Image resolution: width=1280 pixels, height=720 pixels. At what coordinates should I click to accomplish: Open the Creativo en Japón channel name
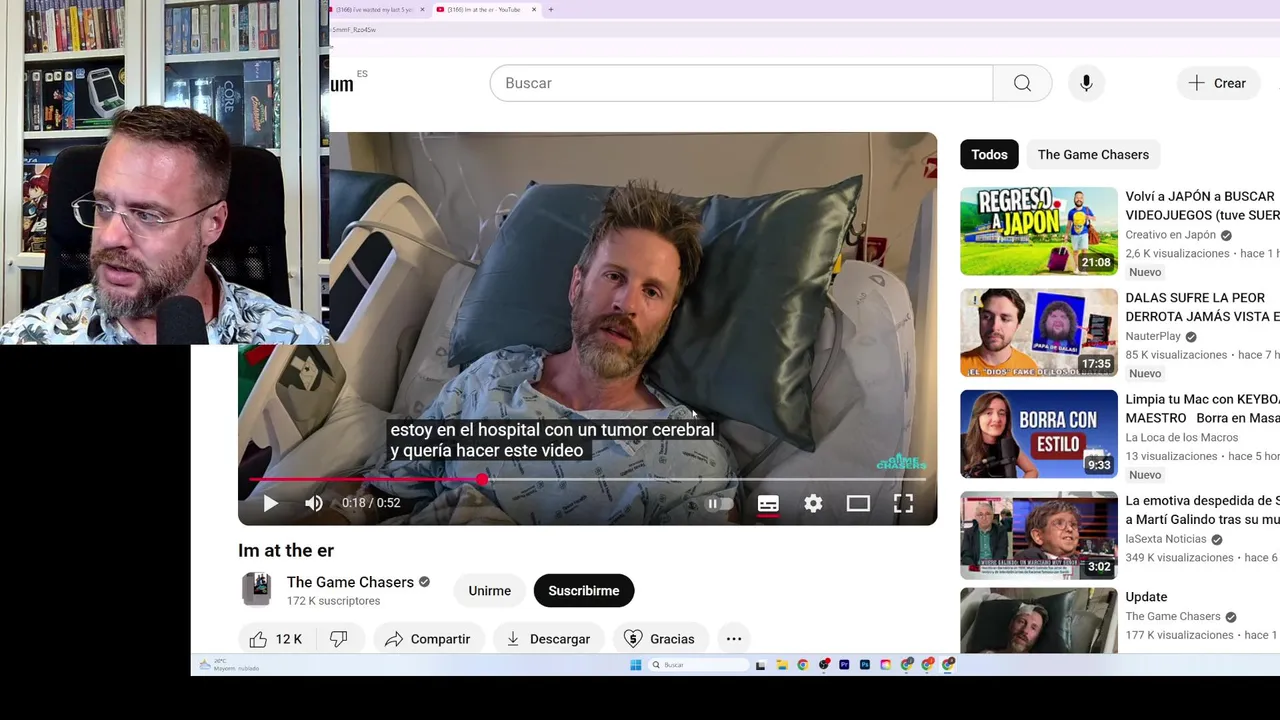coord(1171,235)
